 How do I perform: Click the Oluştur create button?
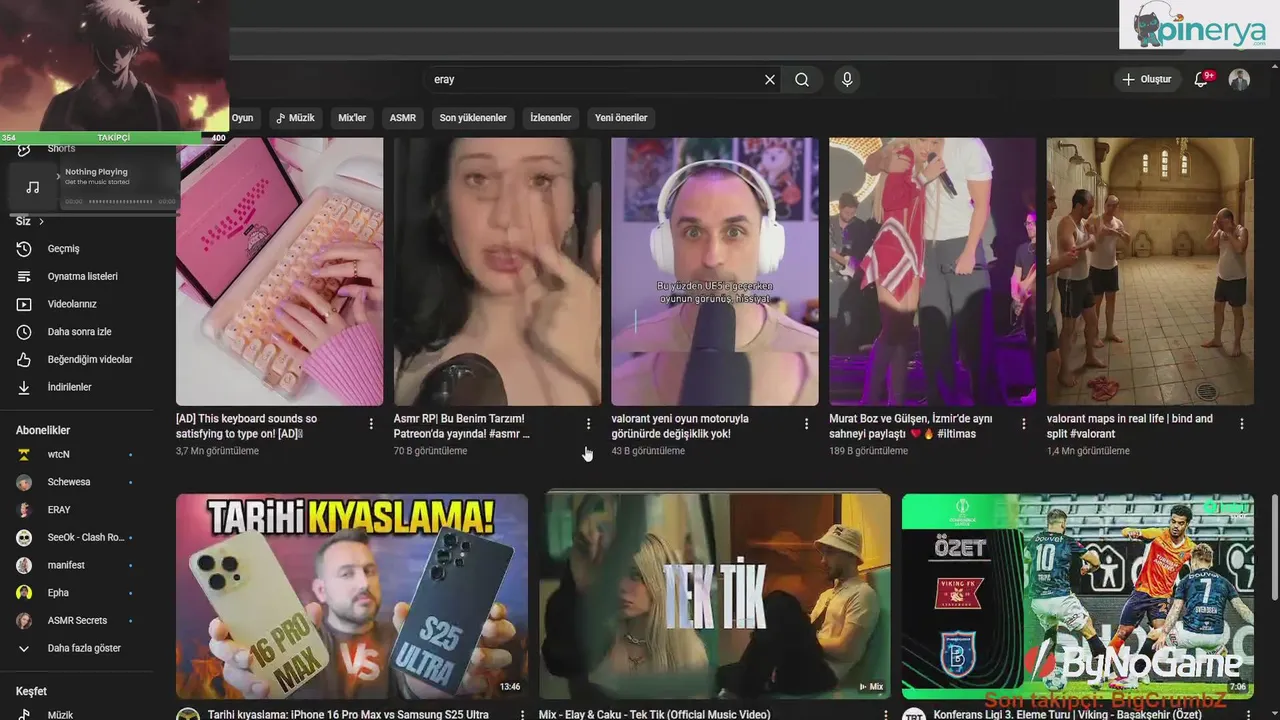(x=1146, y=80)
